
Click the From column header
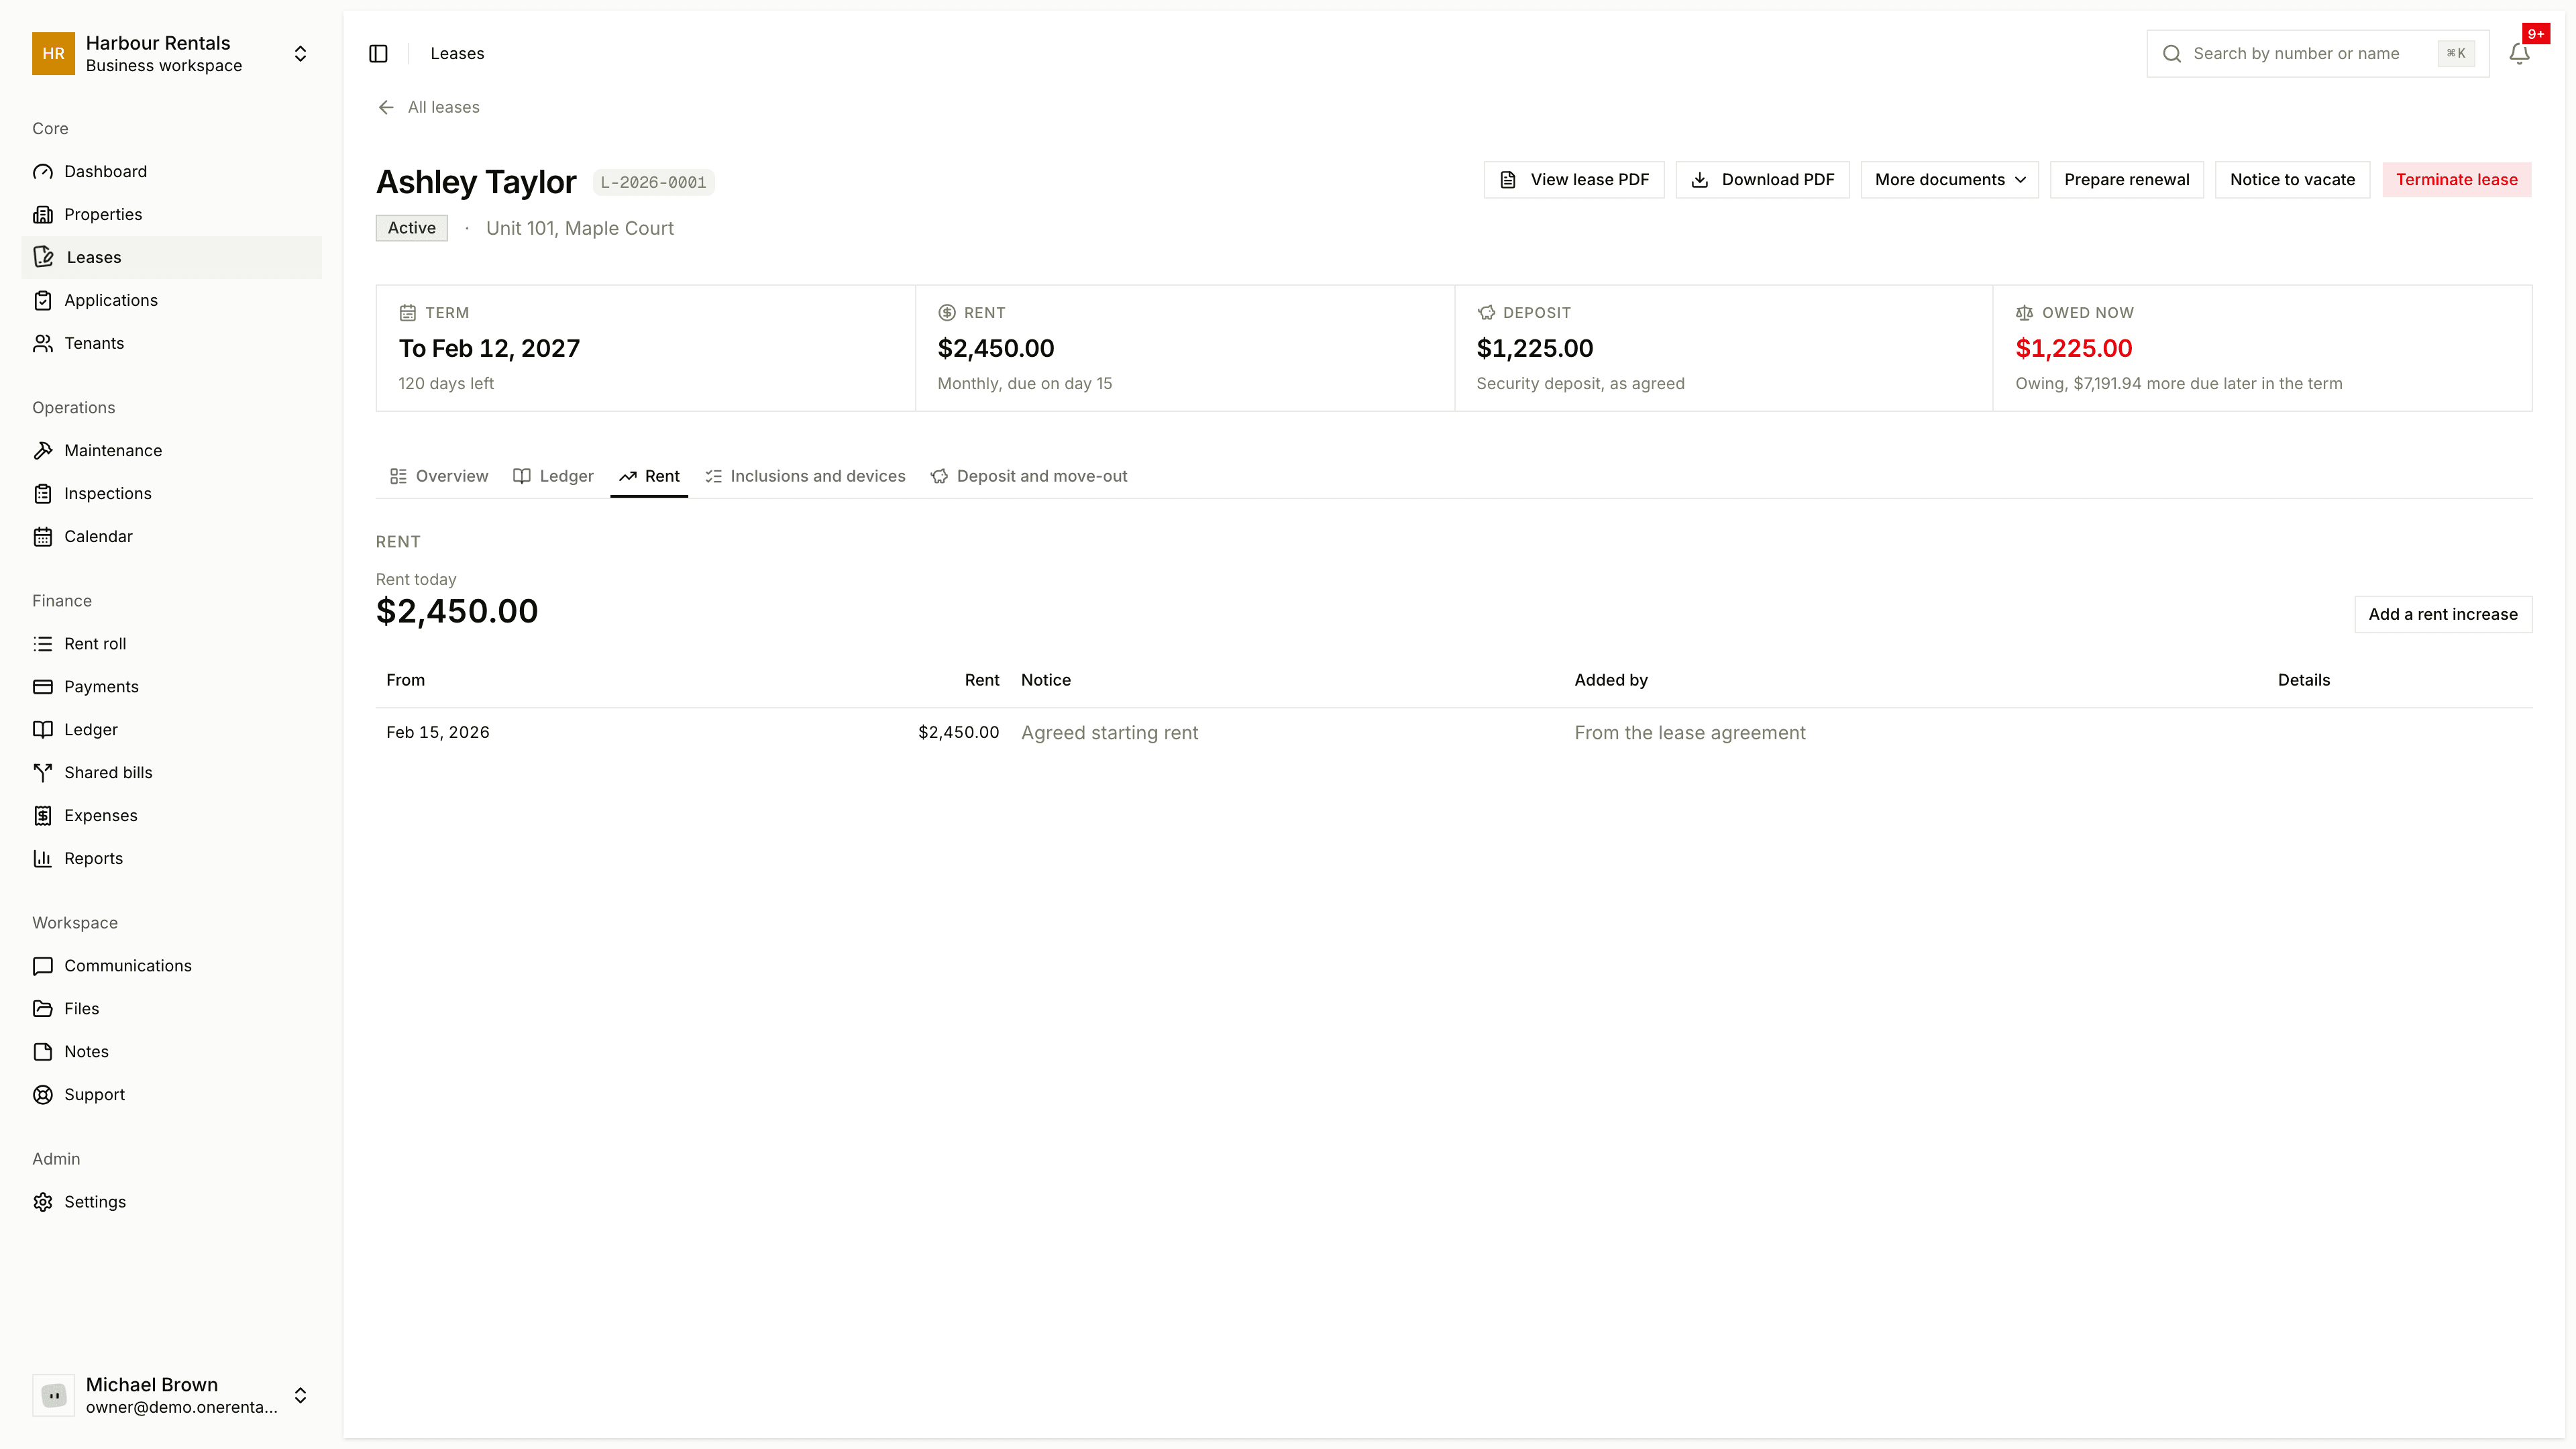click(x=405, y=681)
